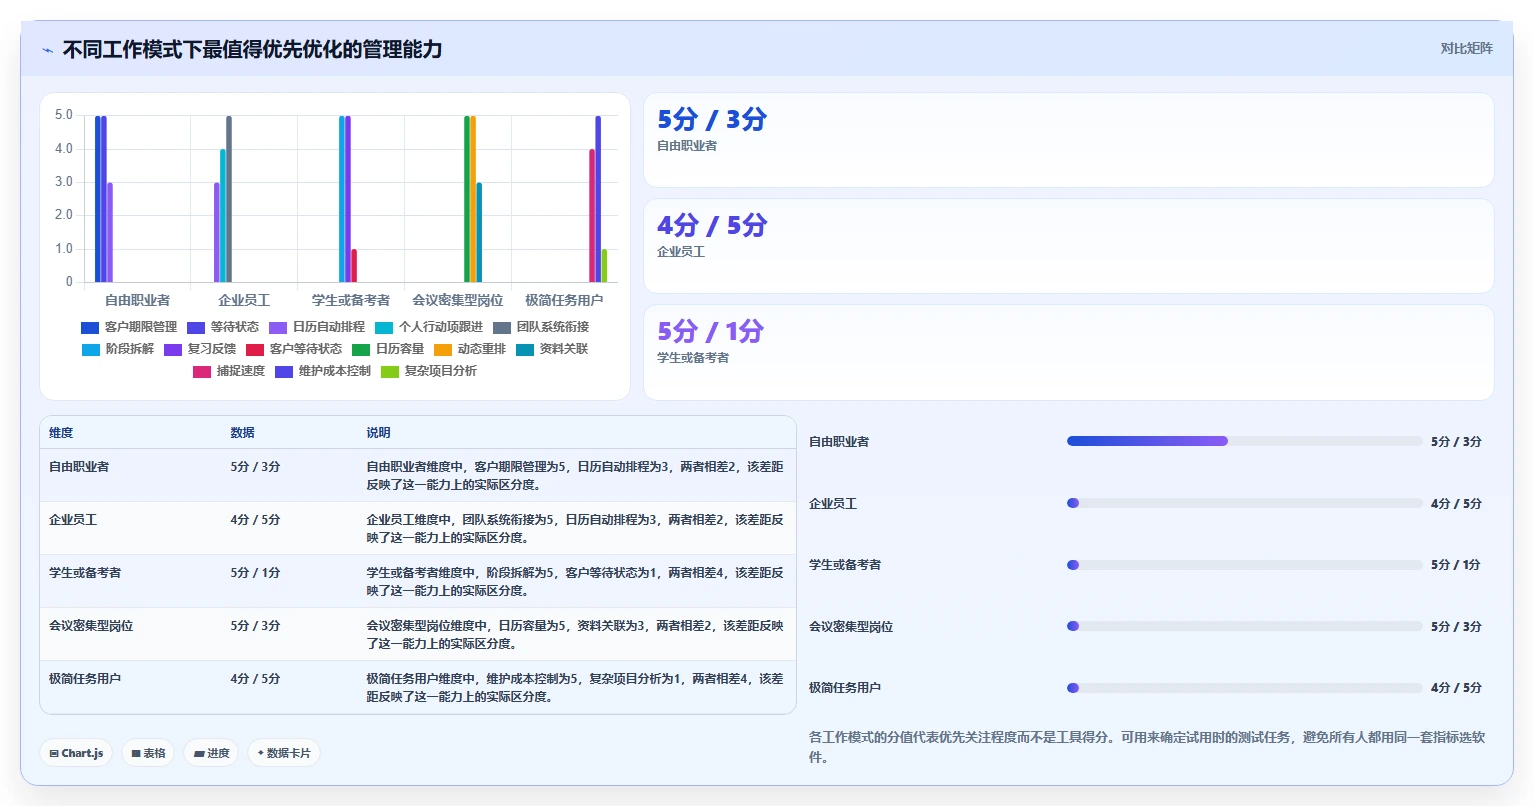Click the 学生或备考者 progress bar
Viewport: 1534px width, 806px height.
click(1244, 565)
